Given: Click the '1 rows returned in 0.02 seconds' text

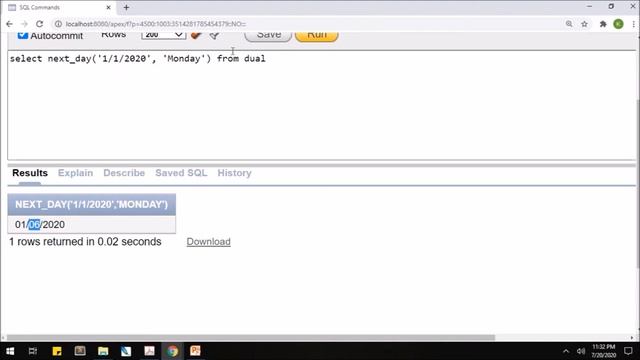Looking at the screenshot, I should point(85,242).
